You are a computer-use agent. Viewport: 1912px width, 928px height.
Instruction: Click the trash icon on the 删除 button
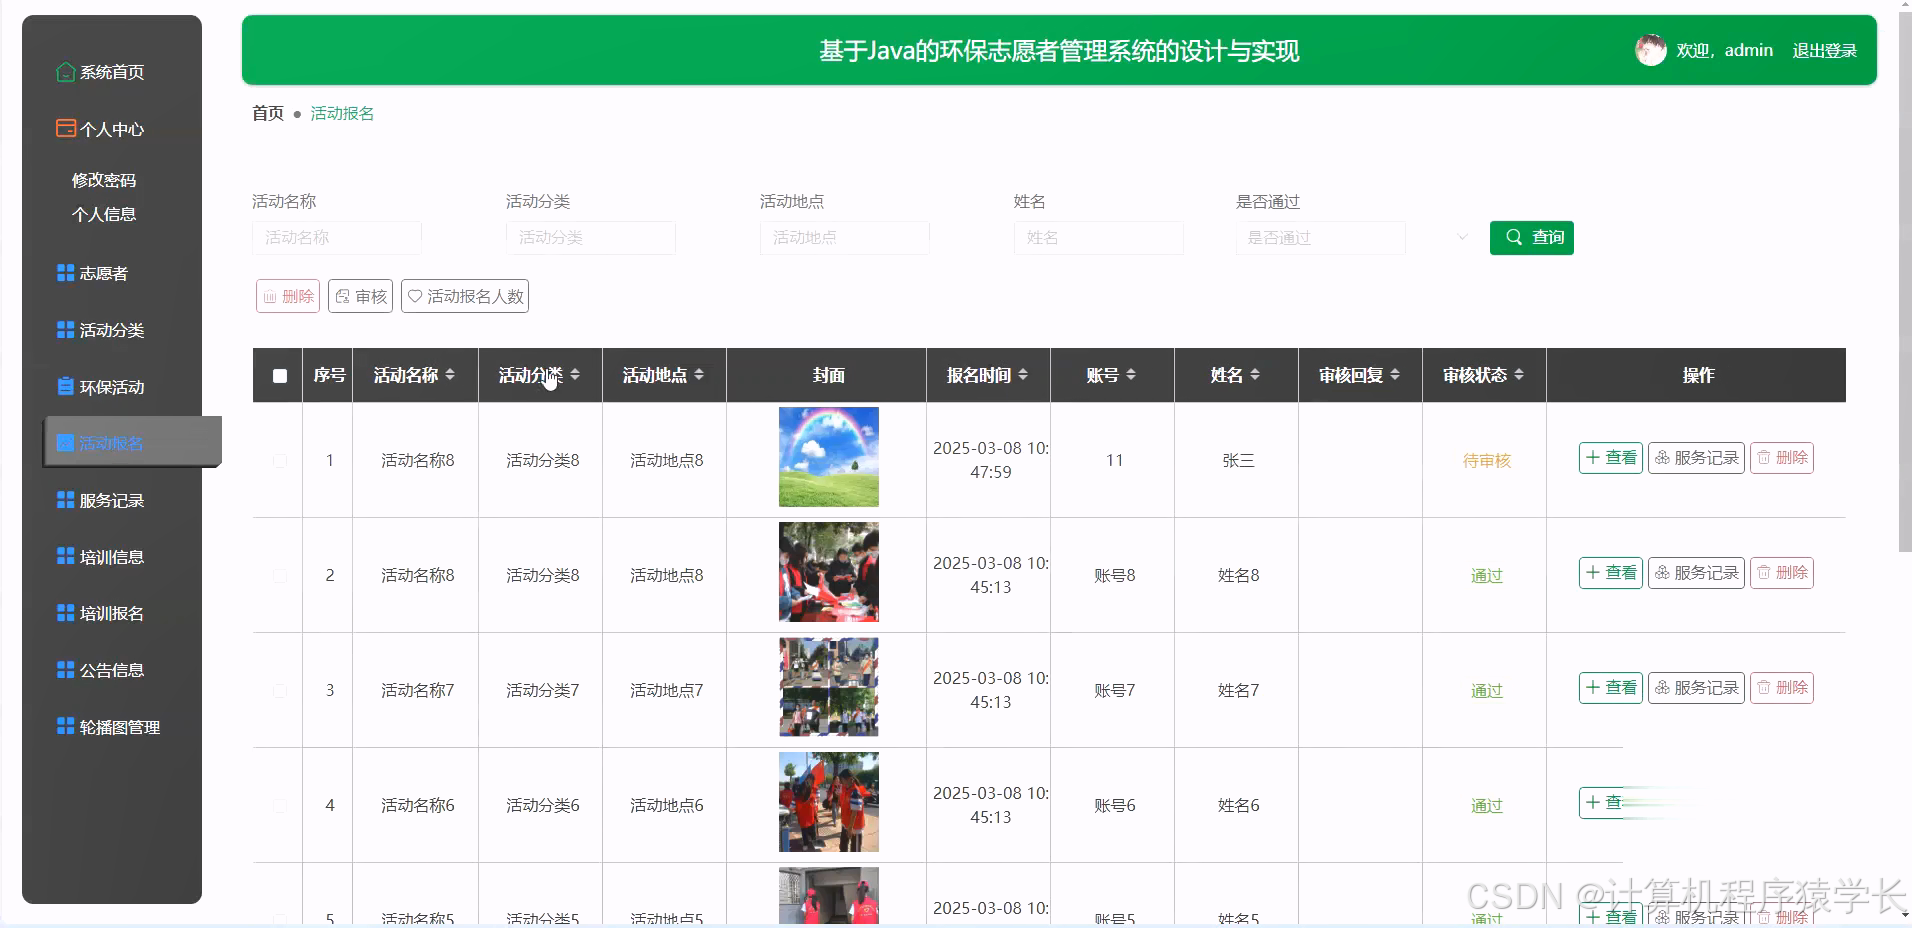click(270, 296)
